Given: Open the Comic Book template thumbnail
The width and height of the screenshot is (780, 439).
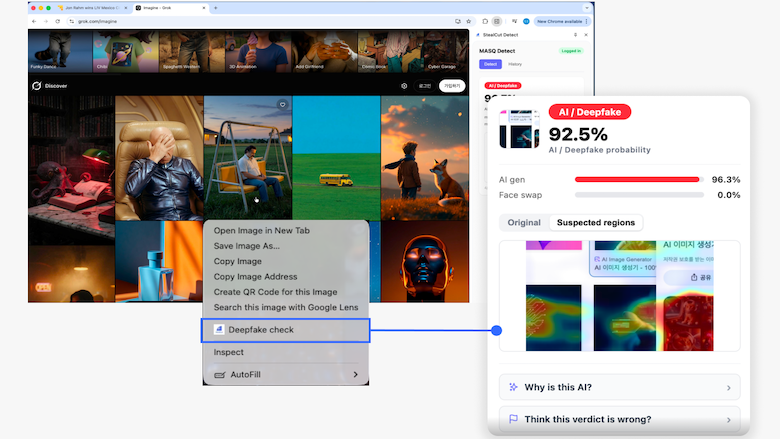Looking at the screenshot, I should (x=390, y=51).
